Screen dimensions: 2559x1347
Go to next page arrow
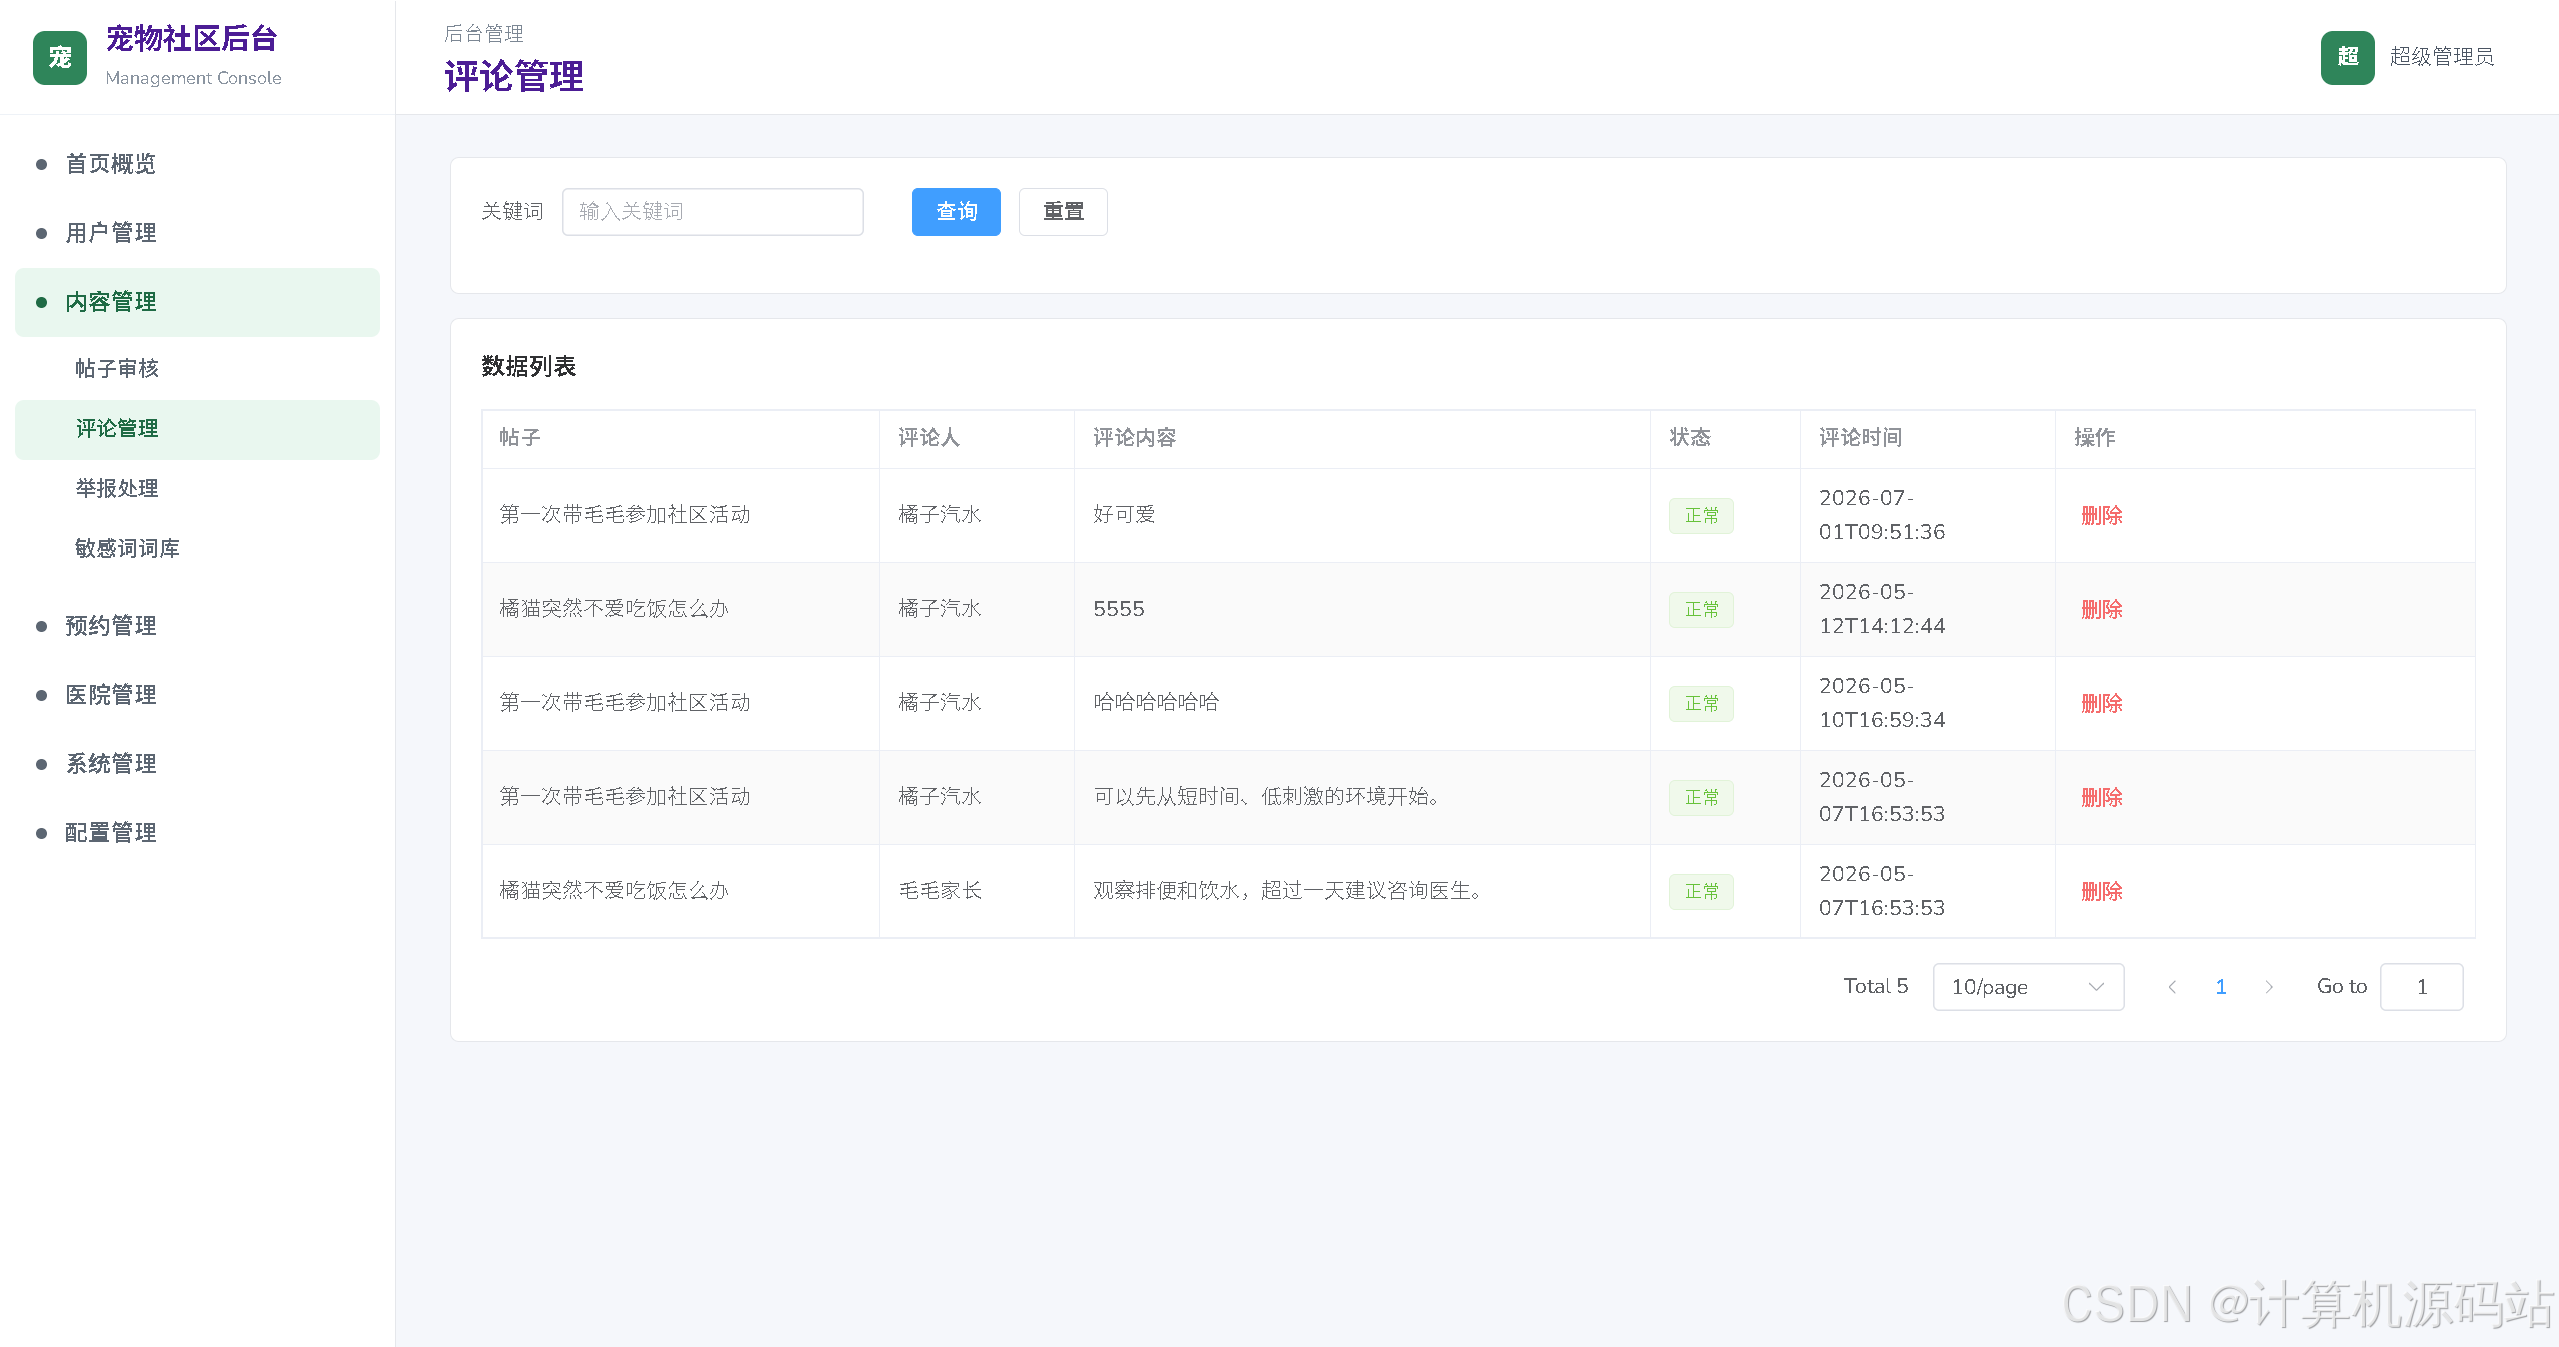pos(2269,987)
